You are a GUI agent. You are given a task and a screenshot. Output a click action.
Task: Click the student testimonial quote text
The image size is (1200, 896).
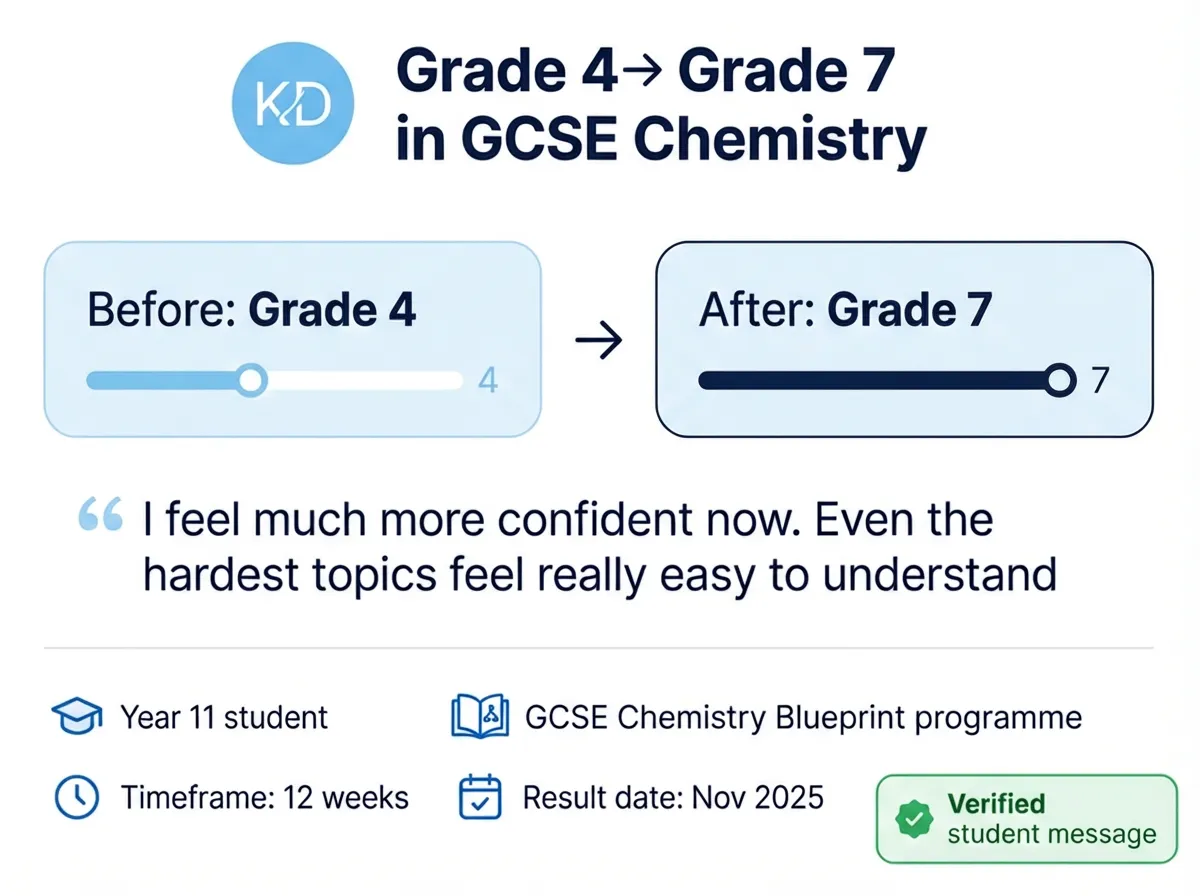pos(600,547)
